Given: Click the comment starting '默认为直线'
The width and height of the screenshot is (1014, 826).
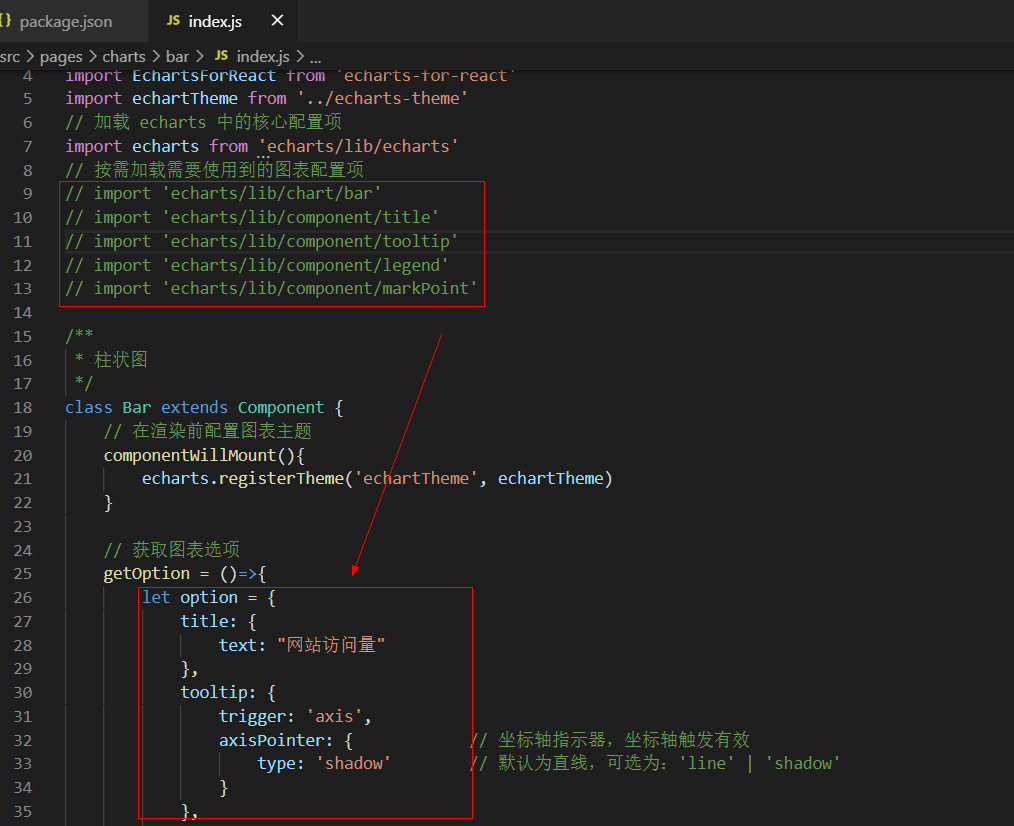Looking at the screenshot, I should (x=669, y=764).
